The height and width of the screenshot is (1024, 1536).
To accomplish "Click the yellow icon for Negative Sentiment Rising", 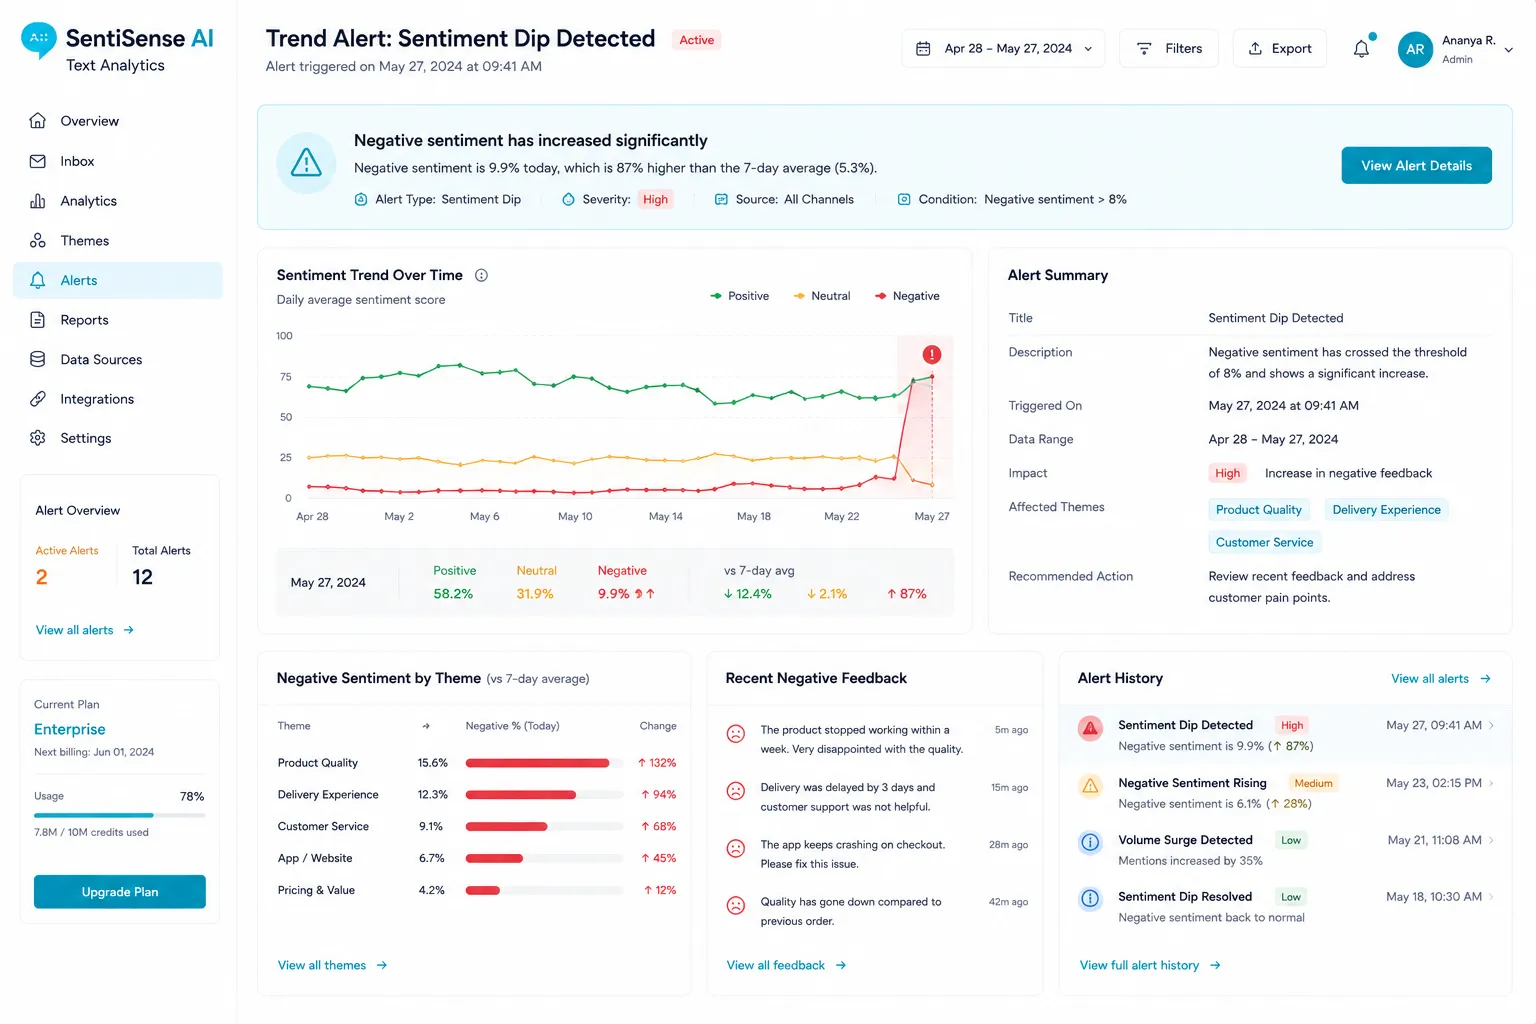I will coord(1090,786).
